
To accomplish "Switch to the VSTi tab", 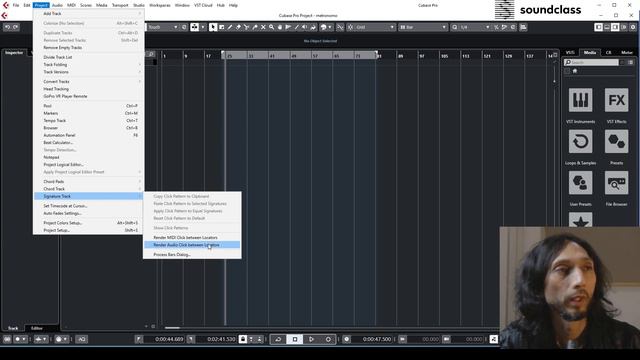I will point(570,53).
